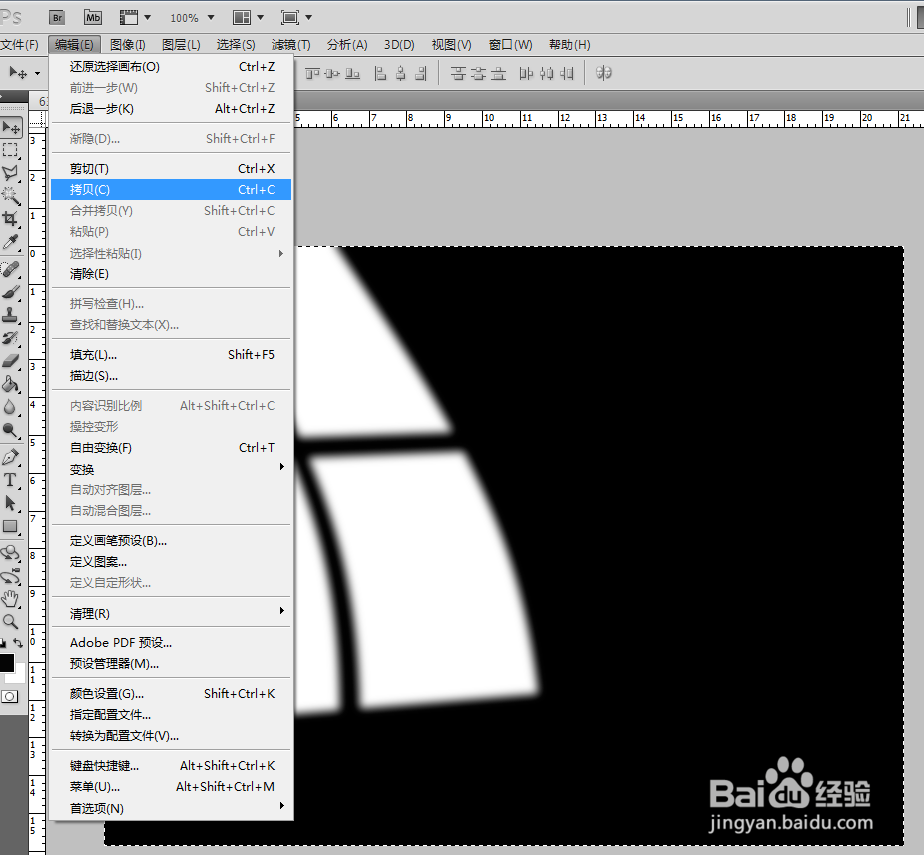The width and height of the screenshot is (924, 855).
Task: Select the Path Selection tool
Action: pos(11,503)
